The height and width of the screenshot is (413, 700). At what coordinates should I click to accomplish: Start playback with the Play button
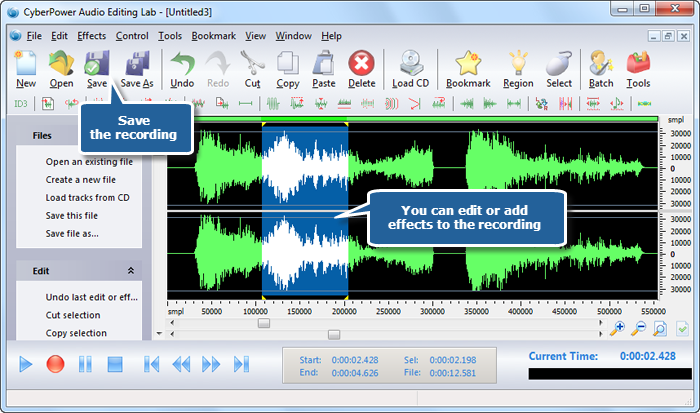click(x=26, y=364)
